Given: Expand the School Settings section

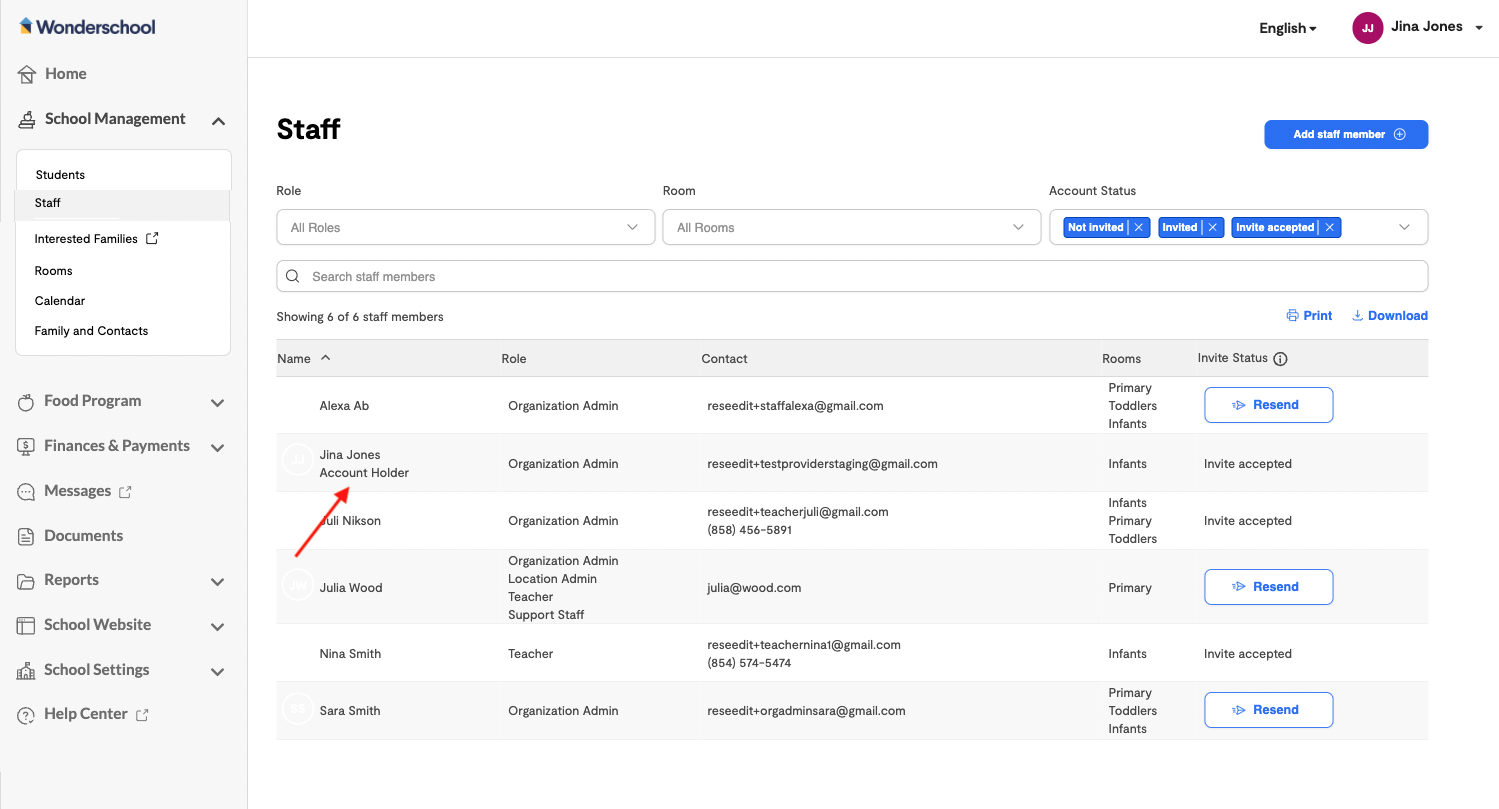Looking at the screenshot, I should point(218,672).
